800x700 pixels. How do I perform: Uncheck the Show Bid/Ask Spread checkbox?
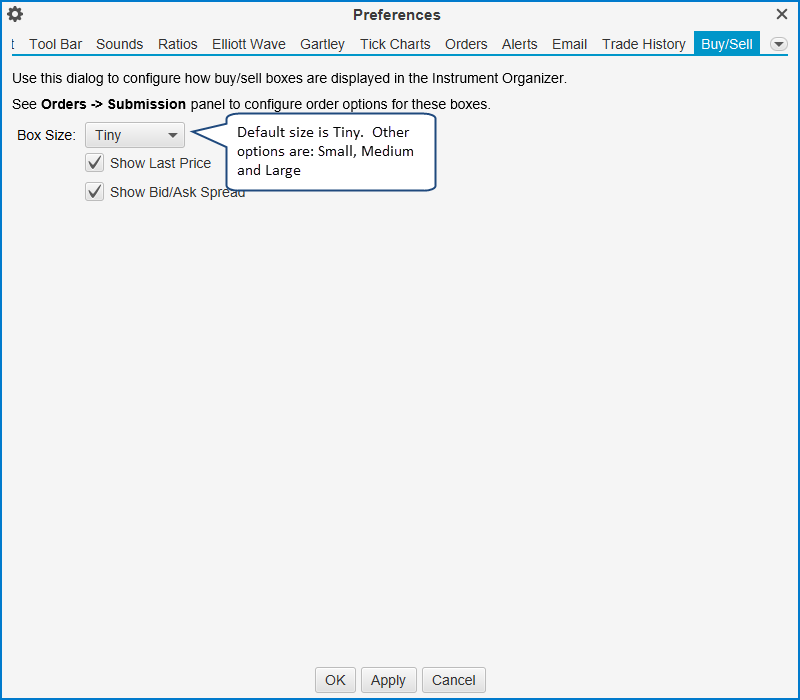coord(95,192)
